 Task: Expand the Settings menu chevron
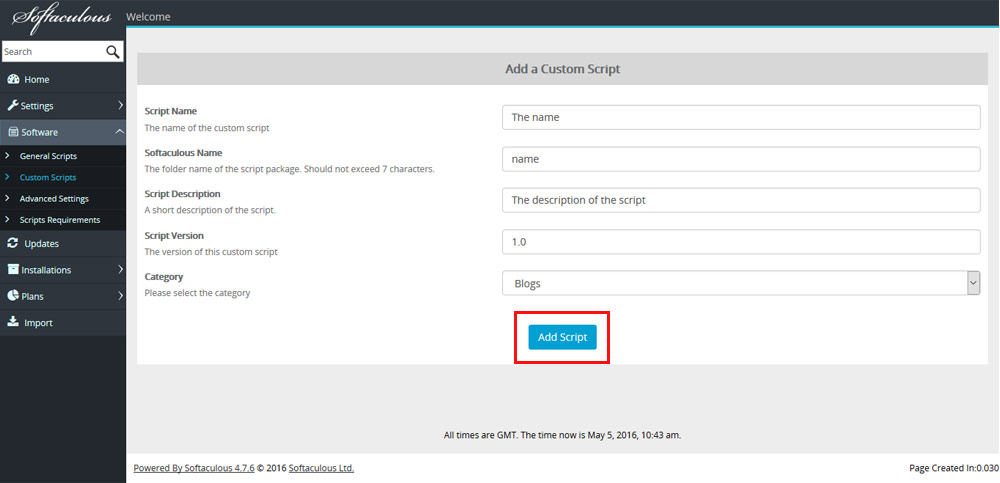pyautogui.click(x=120, y=105)
